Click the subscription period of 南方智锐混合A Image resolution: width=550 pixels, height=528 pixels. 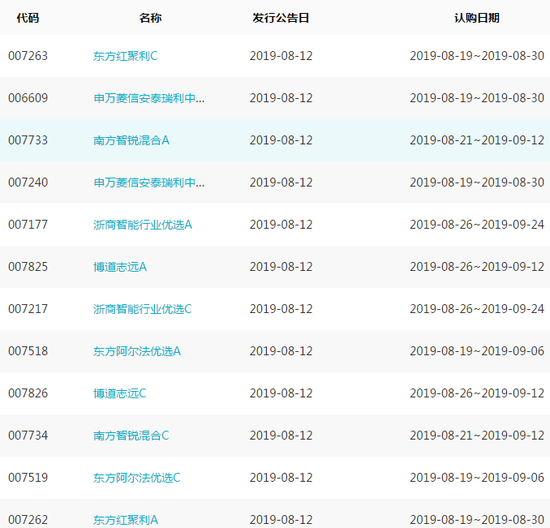(x=477, y=140)
